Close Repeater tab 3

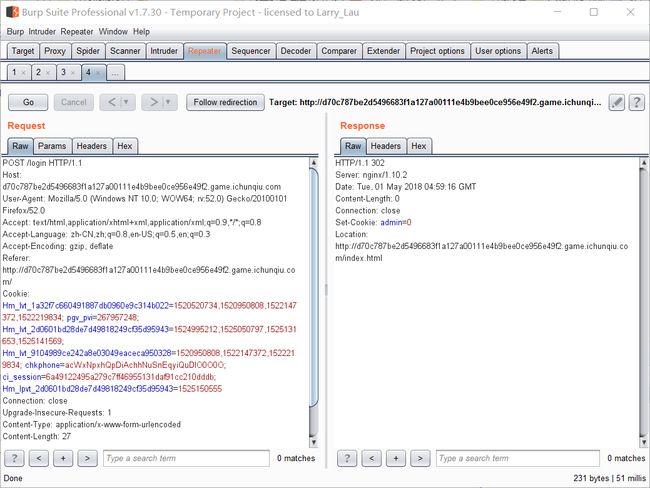(x=73, y=73)
